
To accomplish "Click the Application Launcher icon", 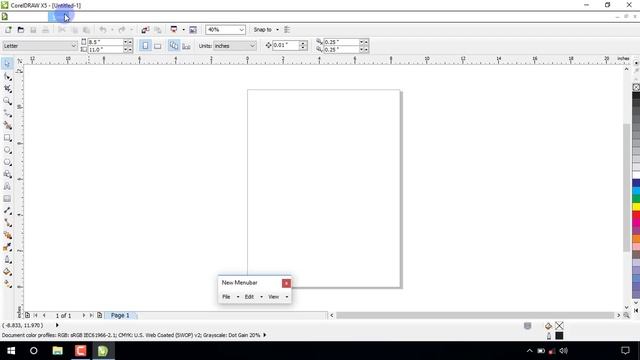I will tap(174, 29).
